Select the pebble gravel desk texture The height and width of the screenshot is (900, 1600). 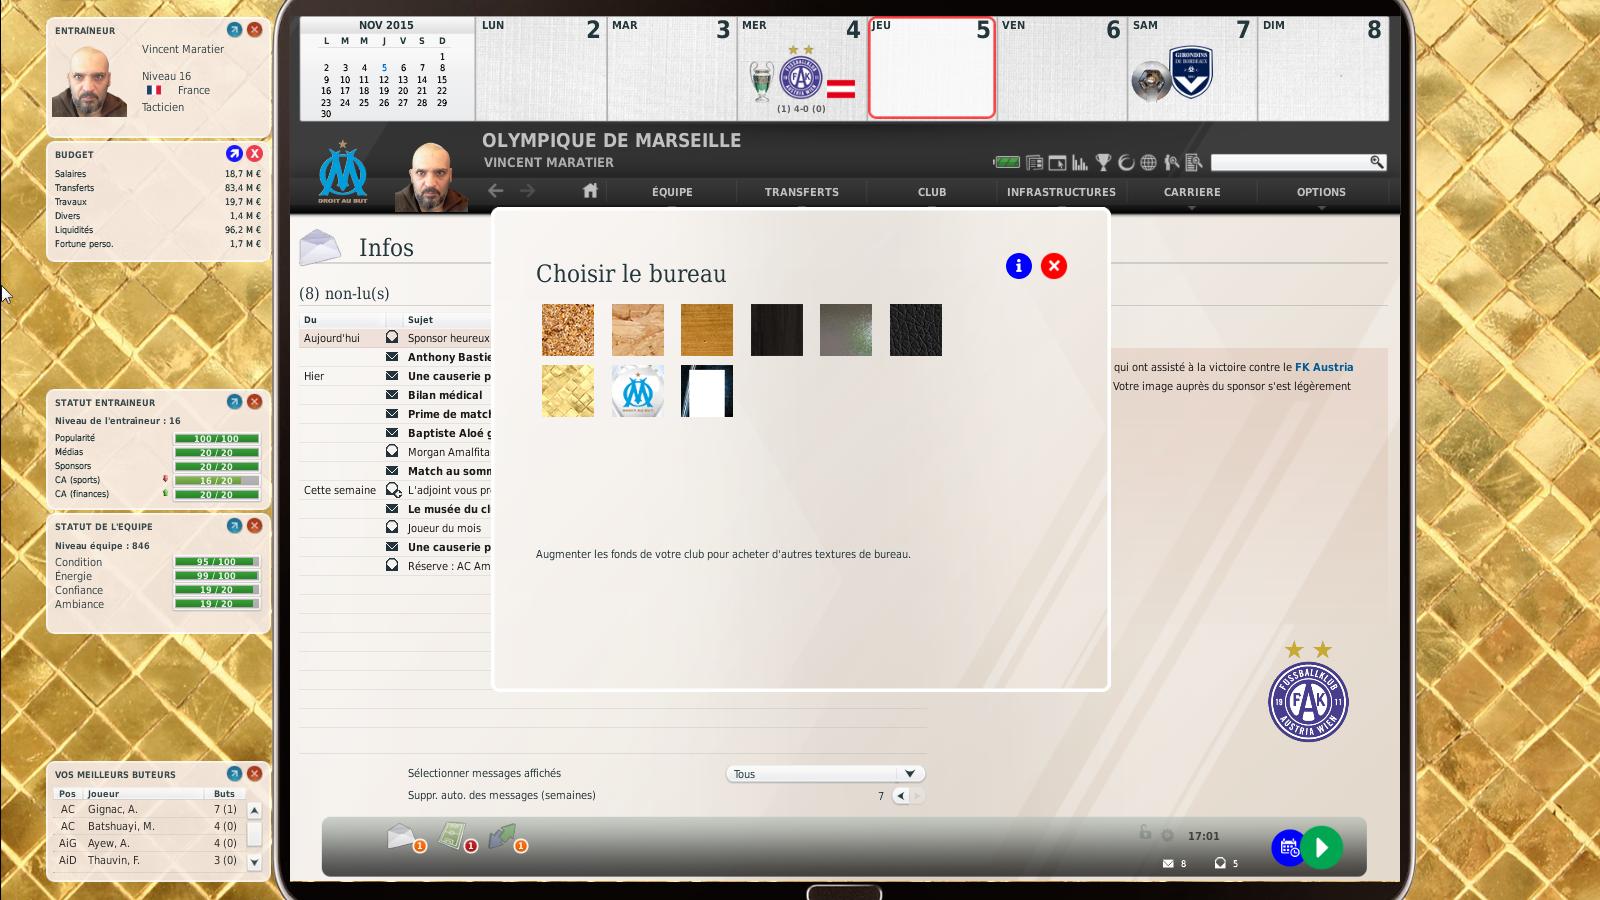[568, 330]
